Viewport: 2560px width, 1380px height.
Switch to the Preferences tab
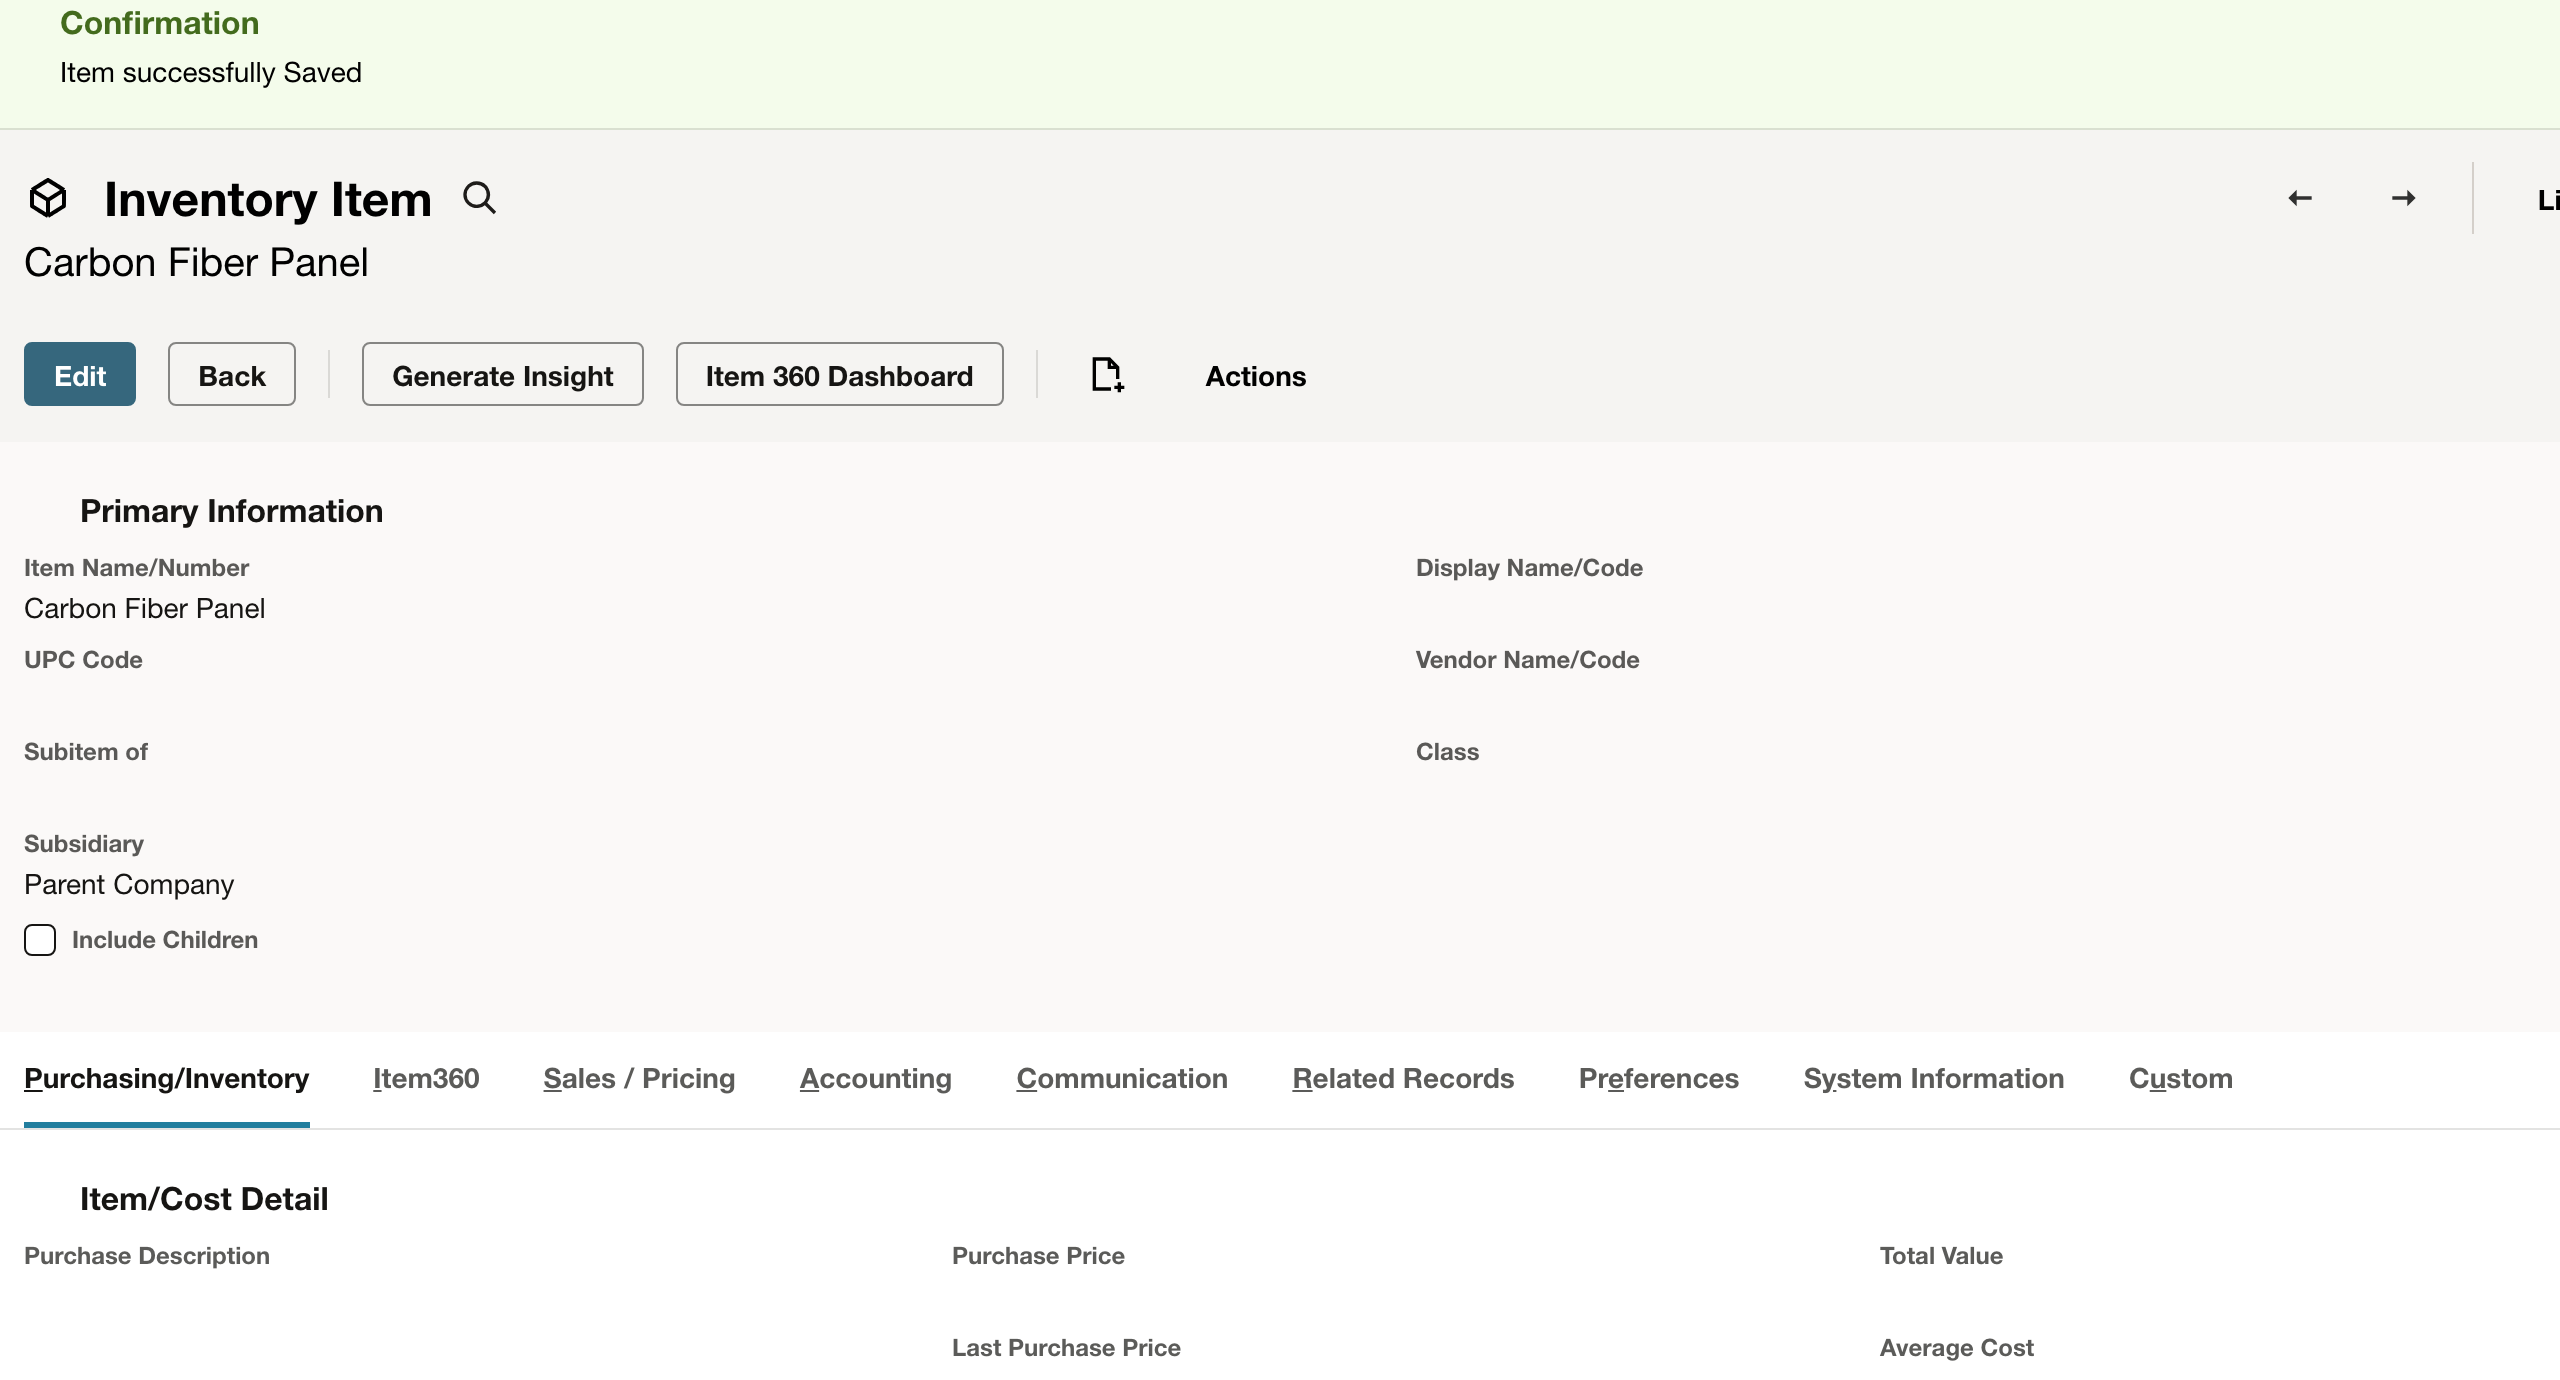(x=1659, y=1079)
